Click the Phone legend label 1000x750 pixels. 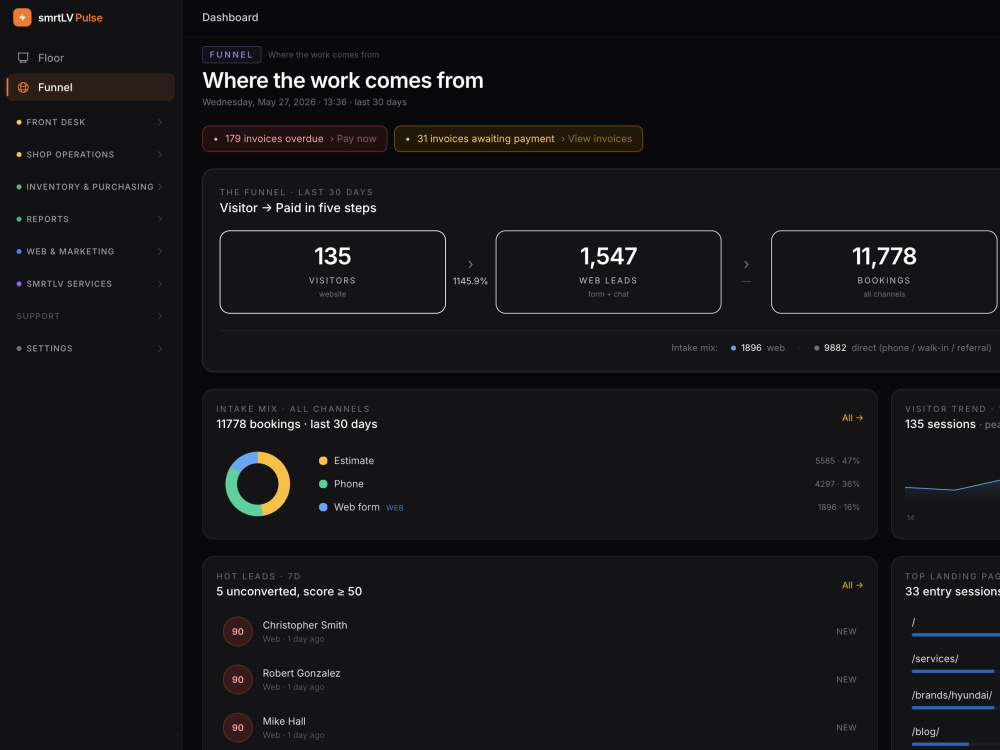pyautogui.click(x=349, y=484)
